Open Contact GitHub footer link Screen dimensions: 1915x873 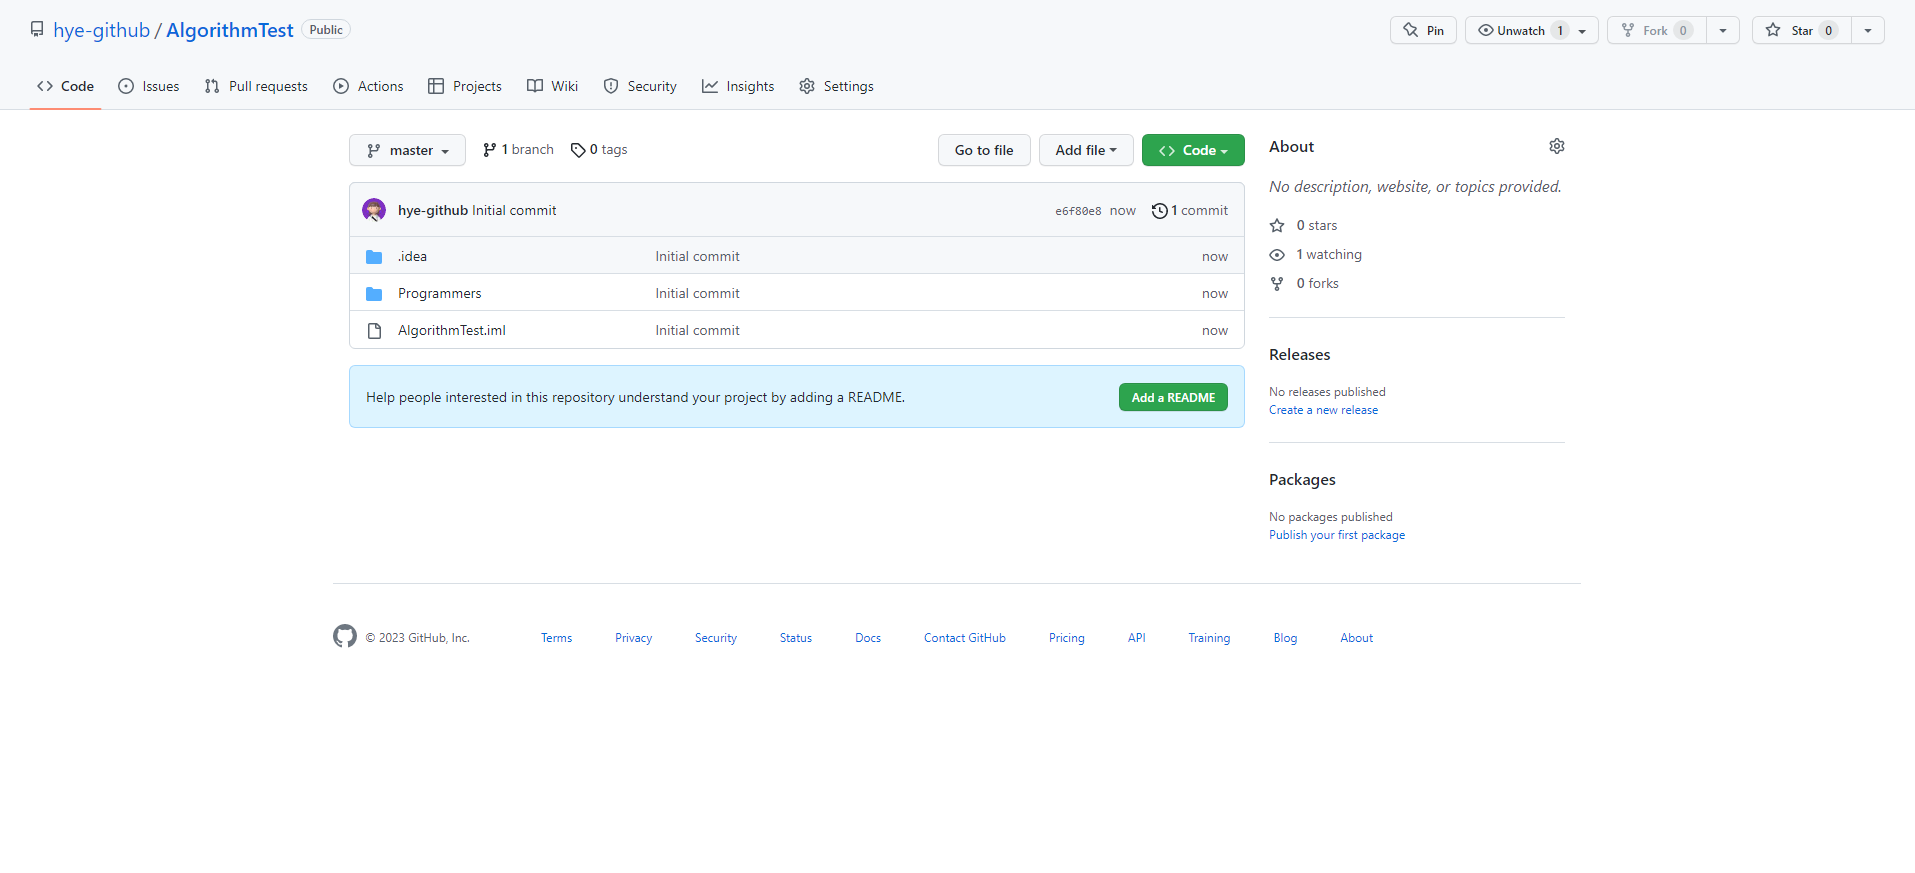(965, 638)
